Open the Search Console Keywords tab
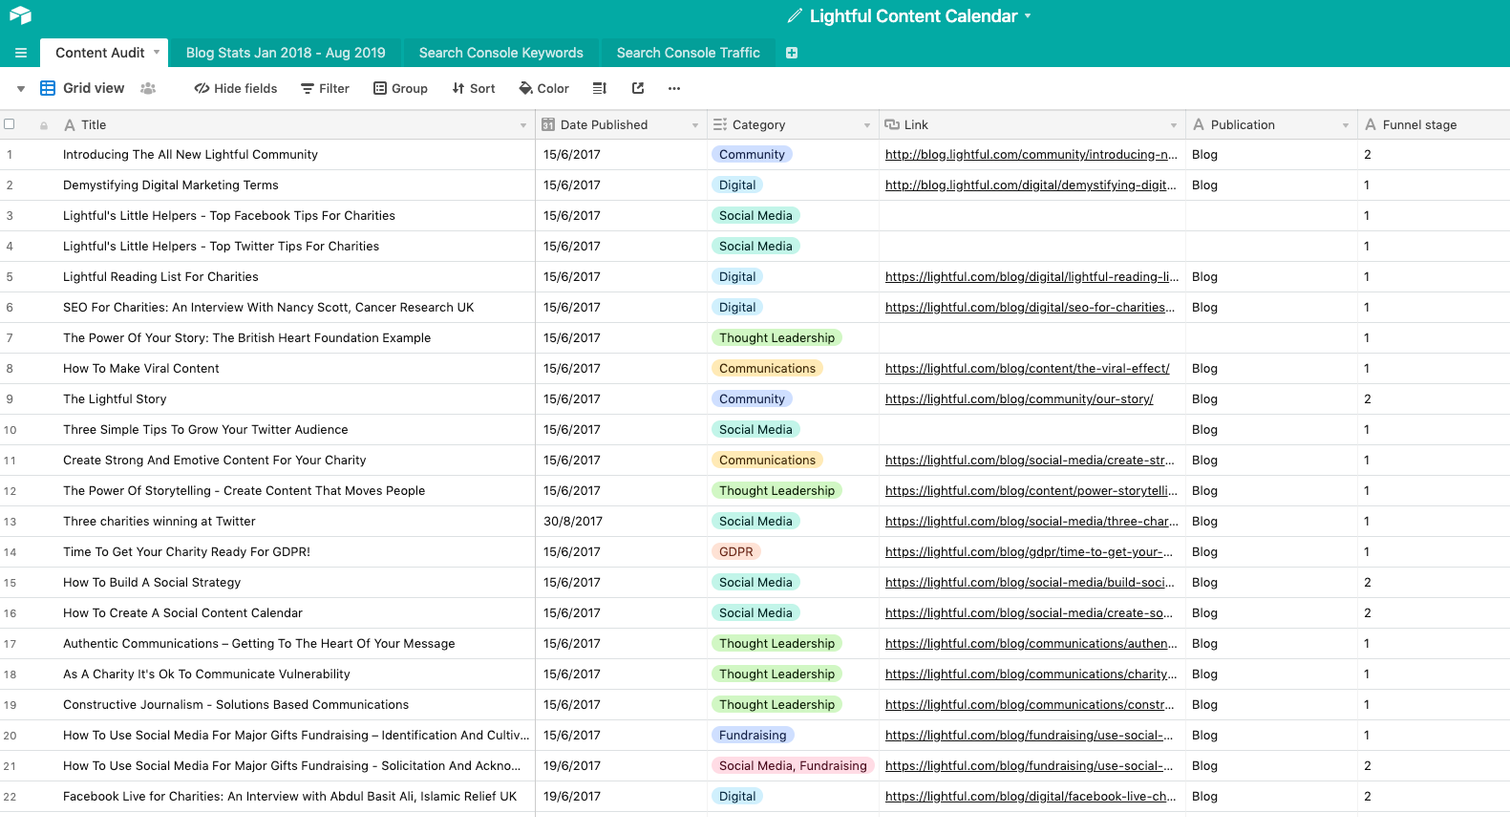 click(x=501, y=53)
